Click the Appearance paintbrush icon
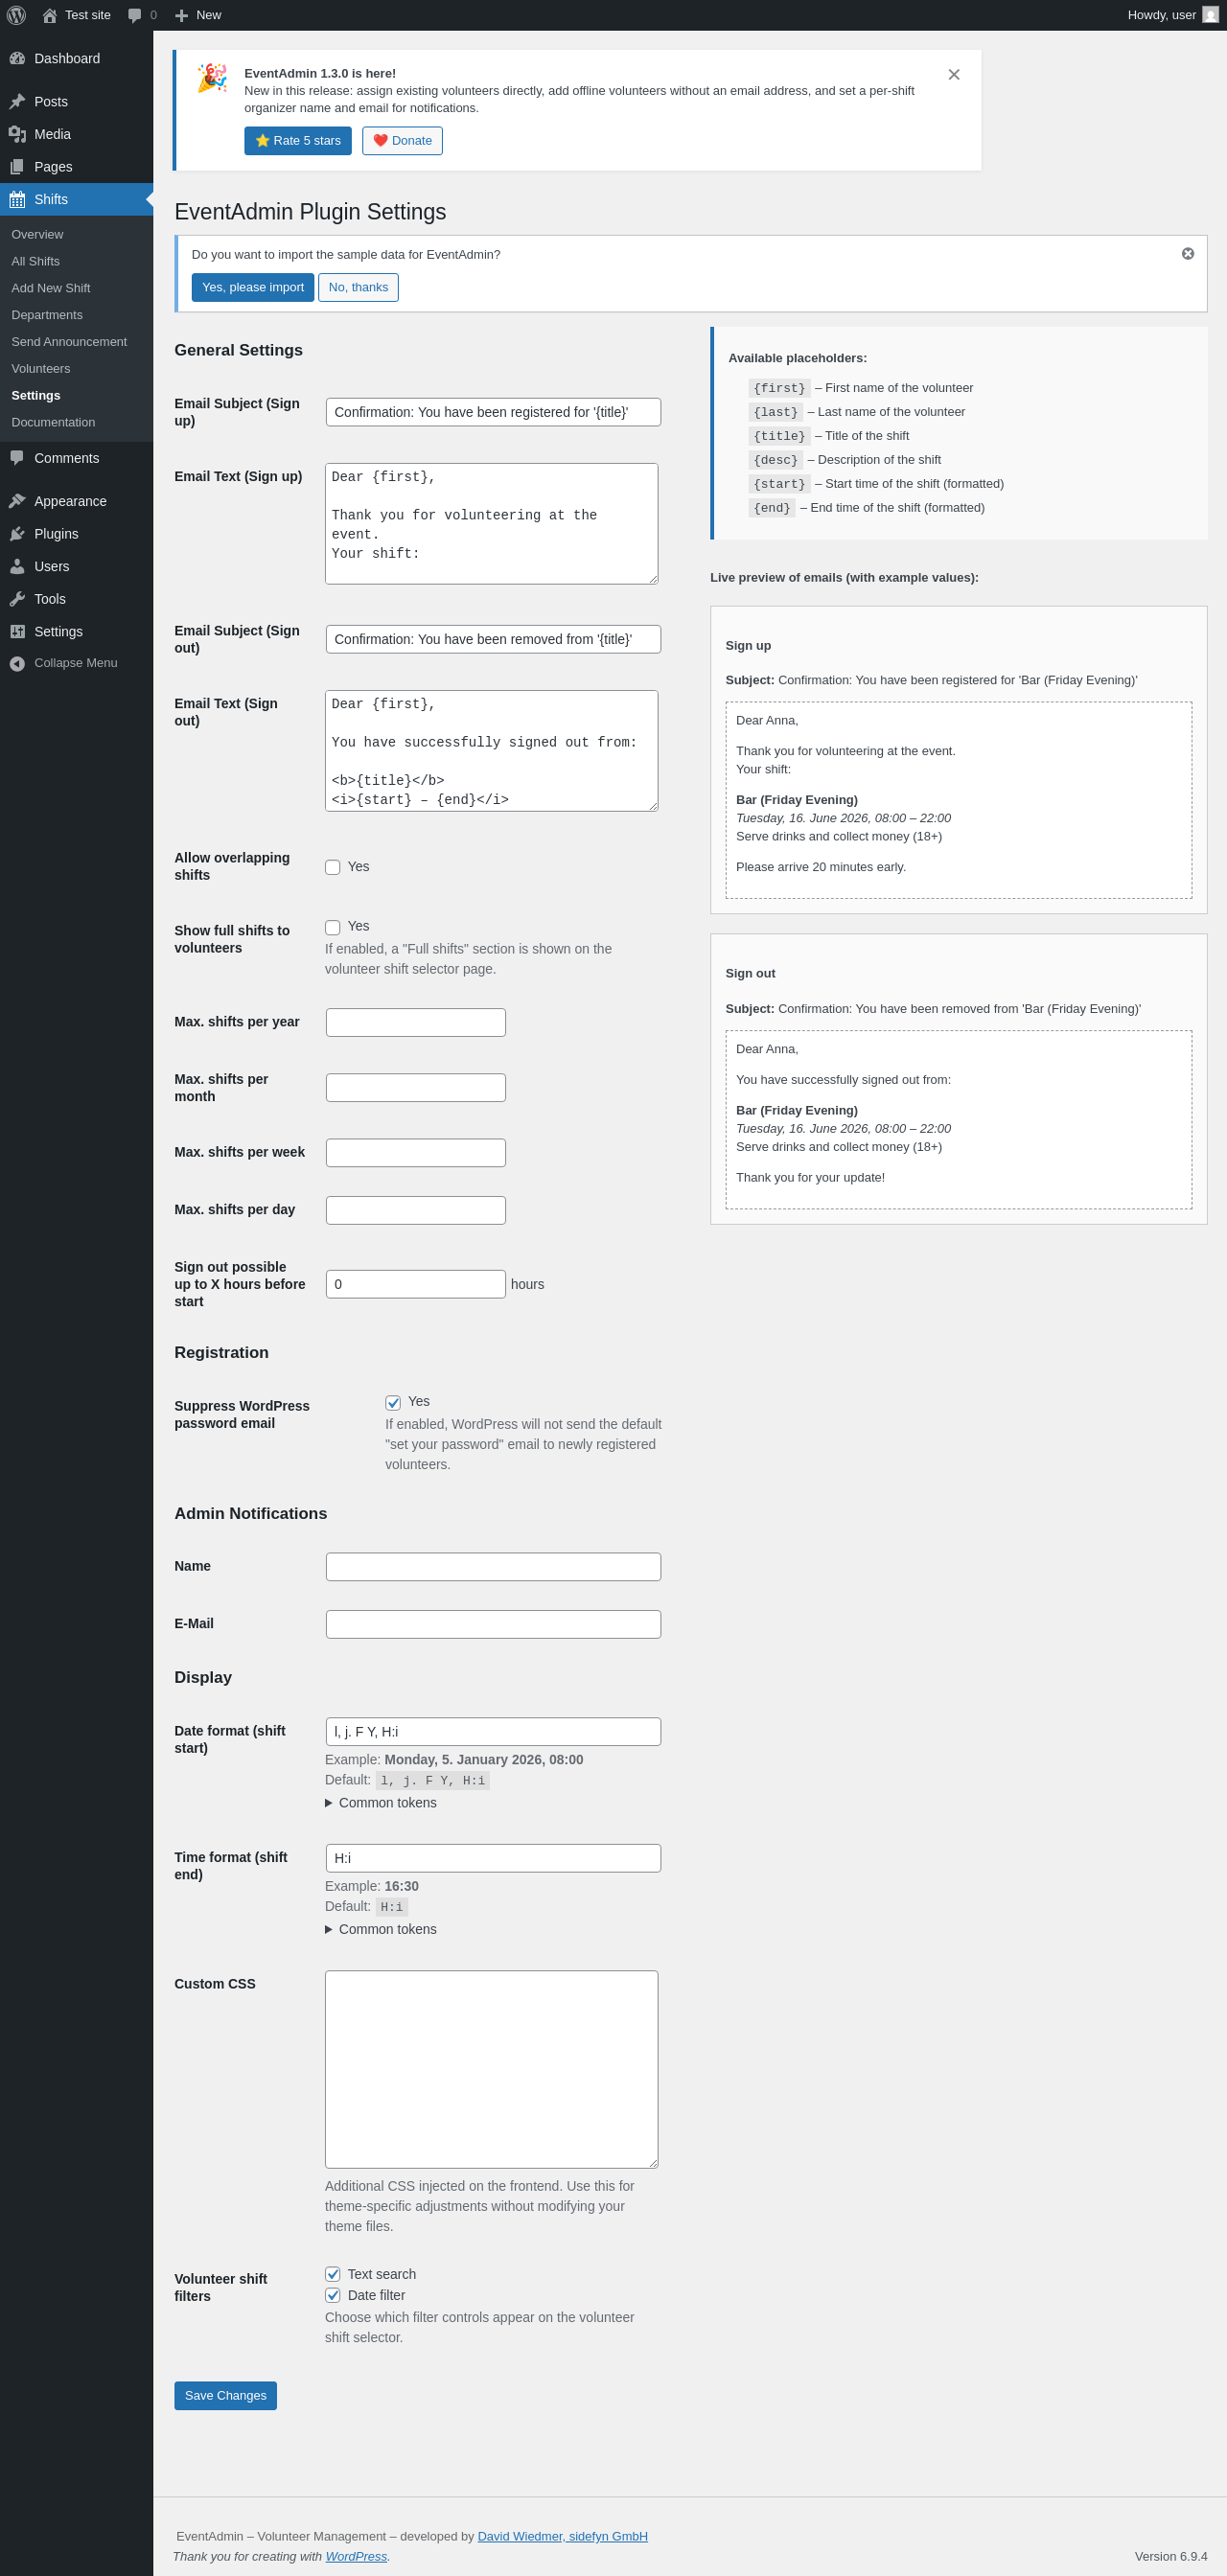 click(17, 501)
